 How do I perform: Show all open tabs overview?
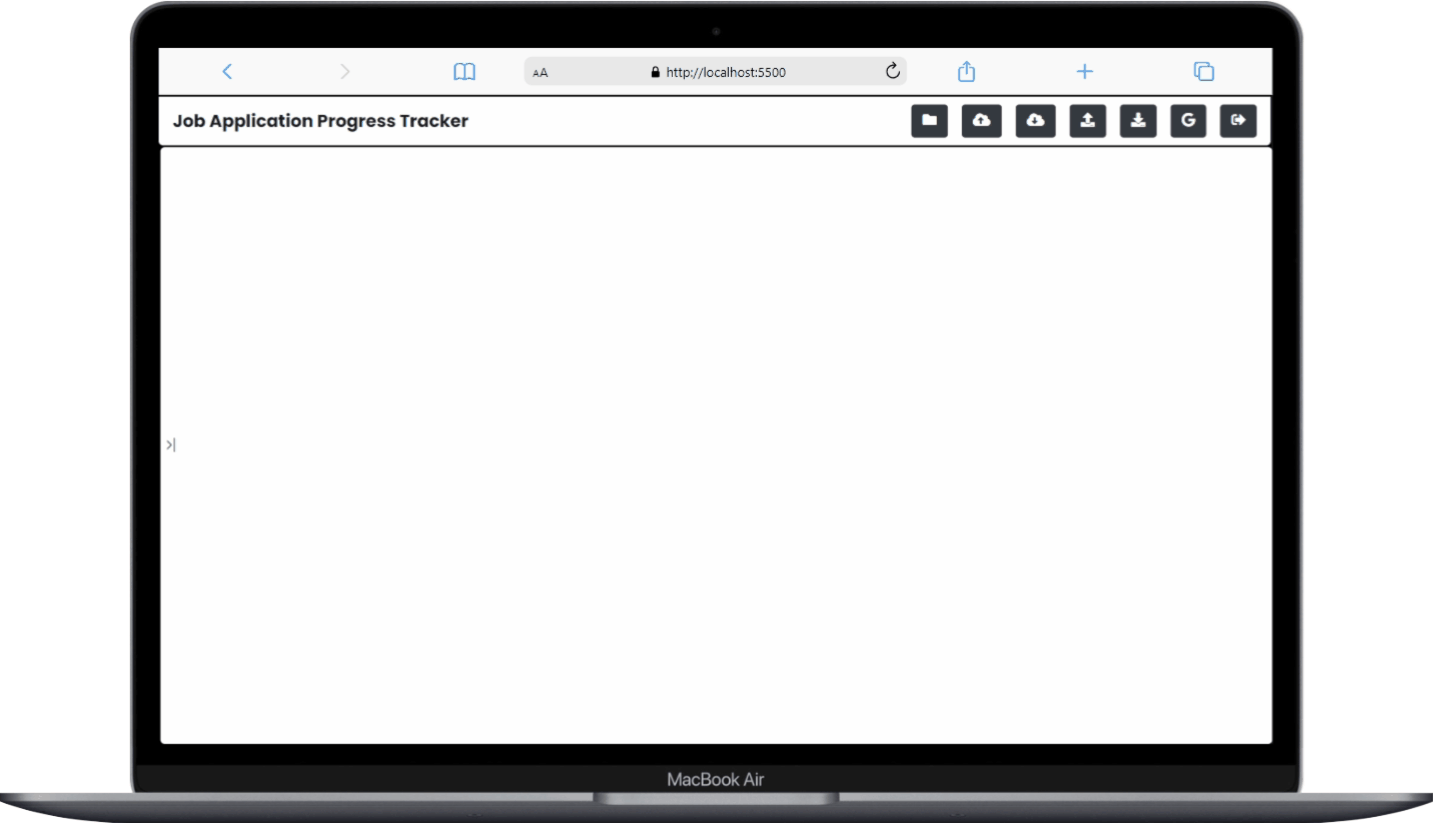click(1204, 71)
